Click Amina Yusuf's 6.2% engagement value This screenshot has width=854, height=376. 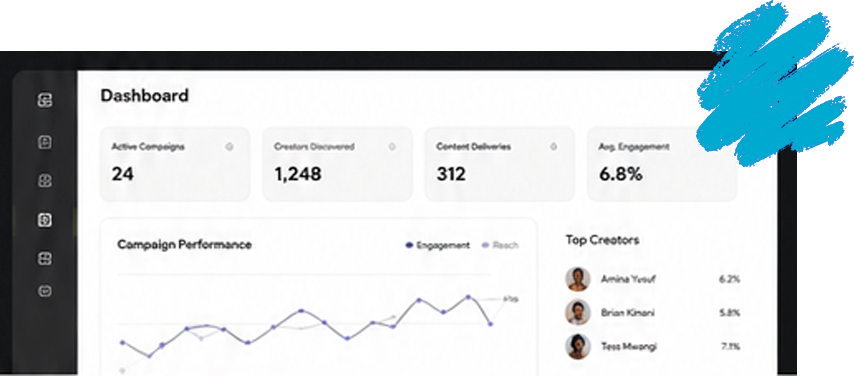tap(729, 279)
